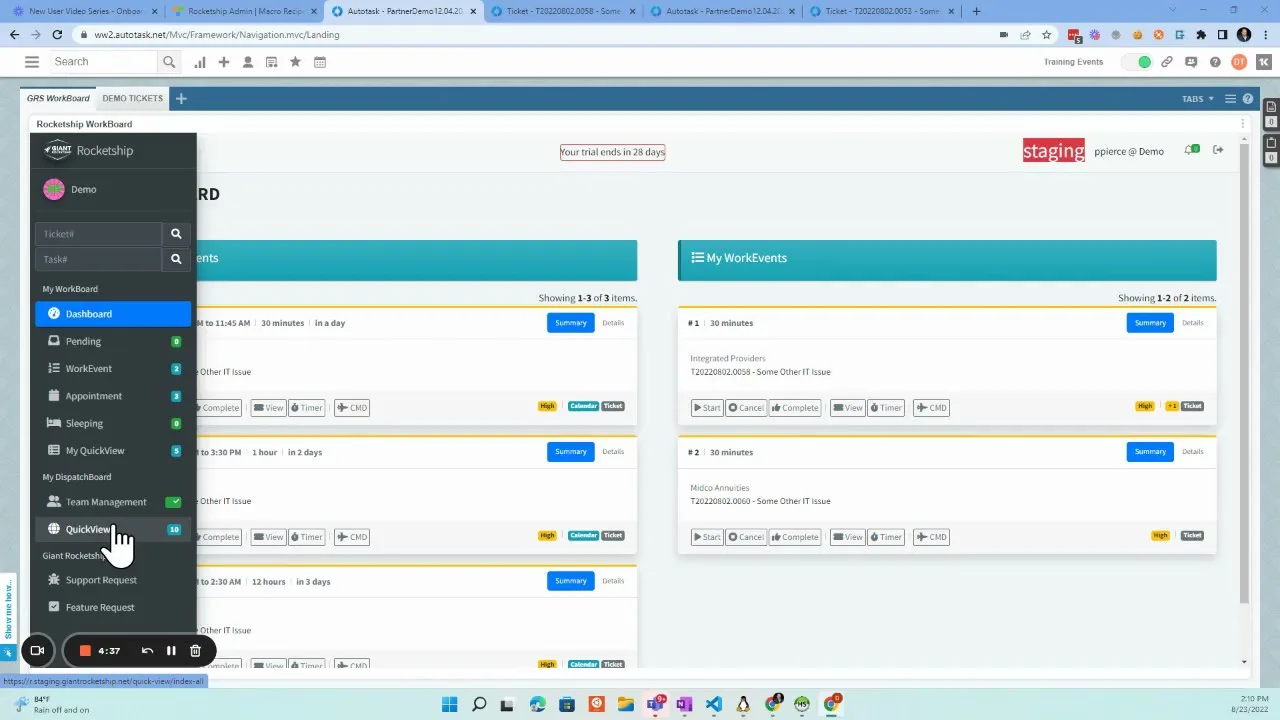Toggle the notification bell switch next to ppierce
The width and height of the screenshot is (1280, 720).
[1190, 149]
